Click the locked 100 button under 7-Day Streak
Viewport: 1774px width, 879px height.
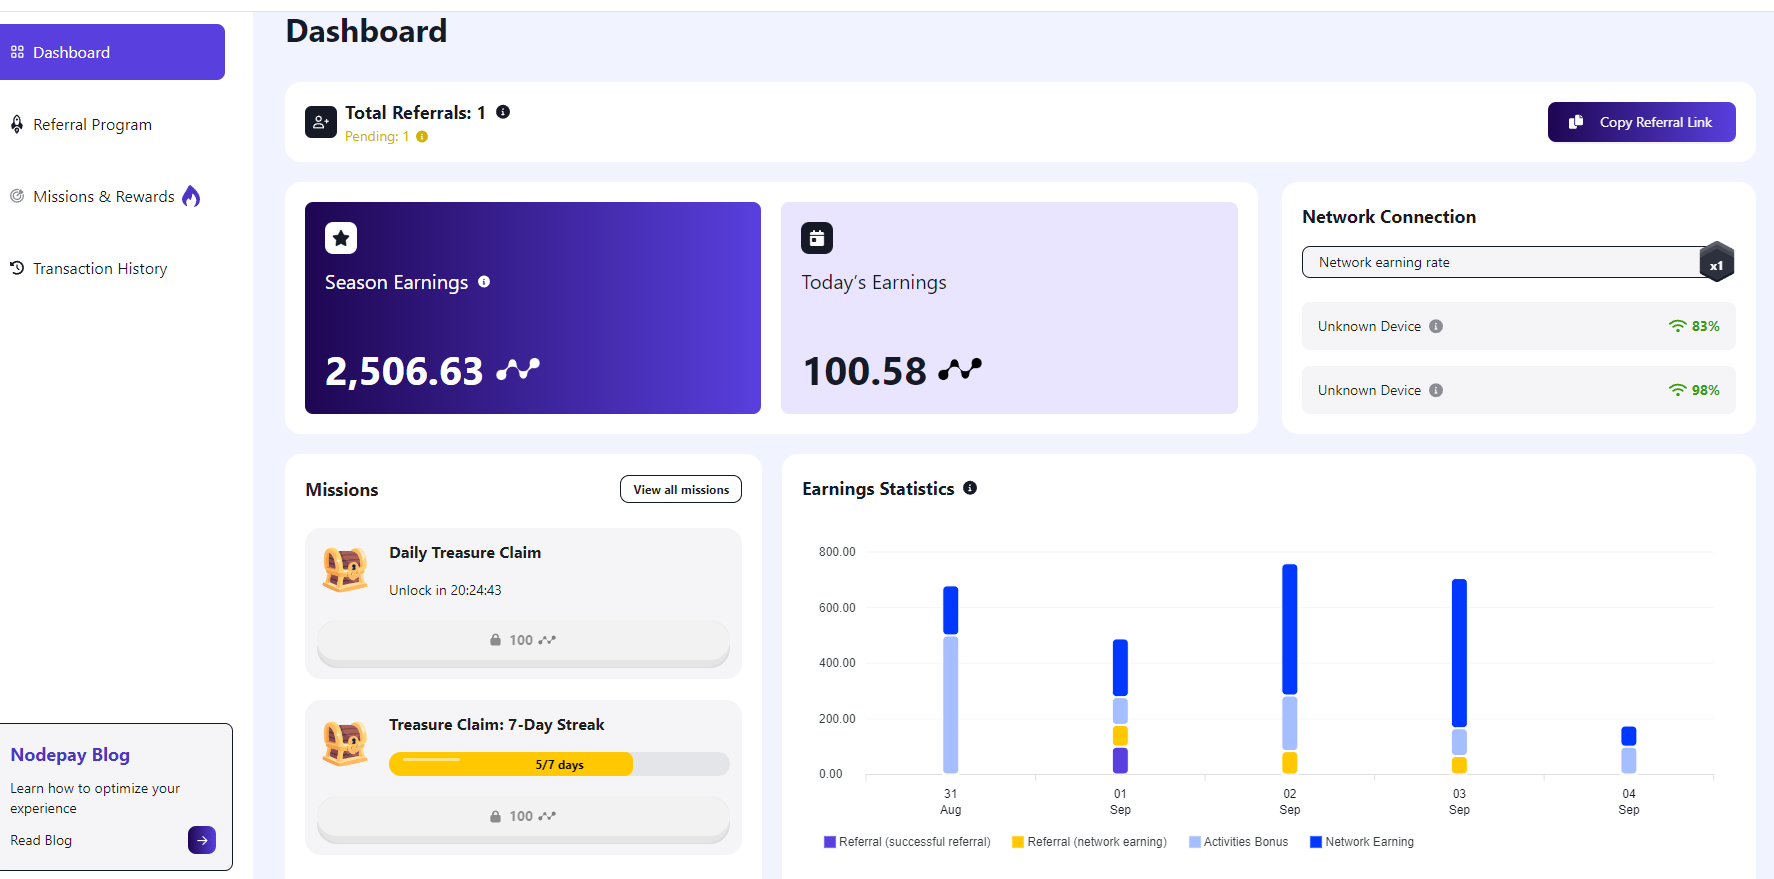pyautogui.click(x=523, y=817)
